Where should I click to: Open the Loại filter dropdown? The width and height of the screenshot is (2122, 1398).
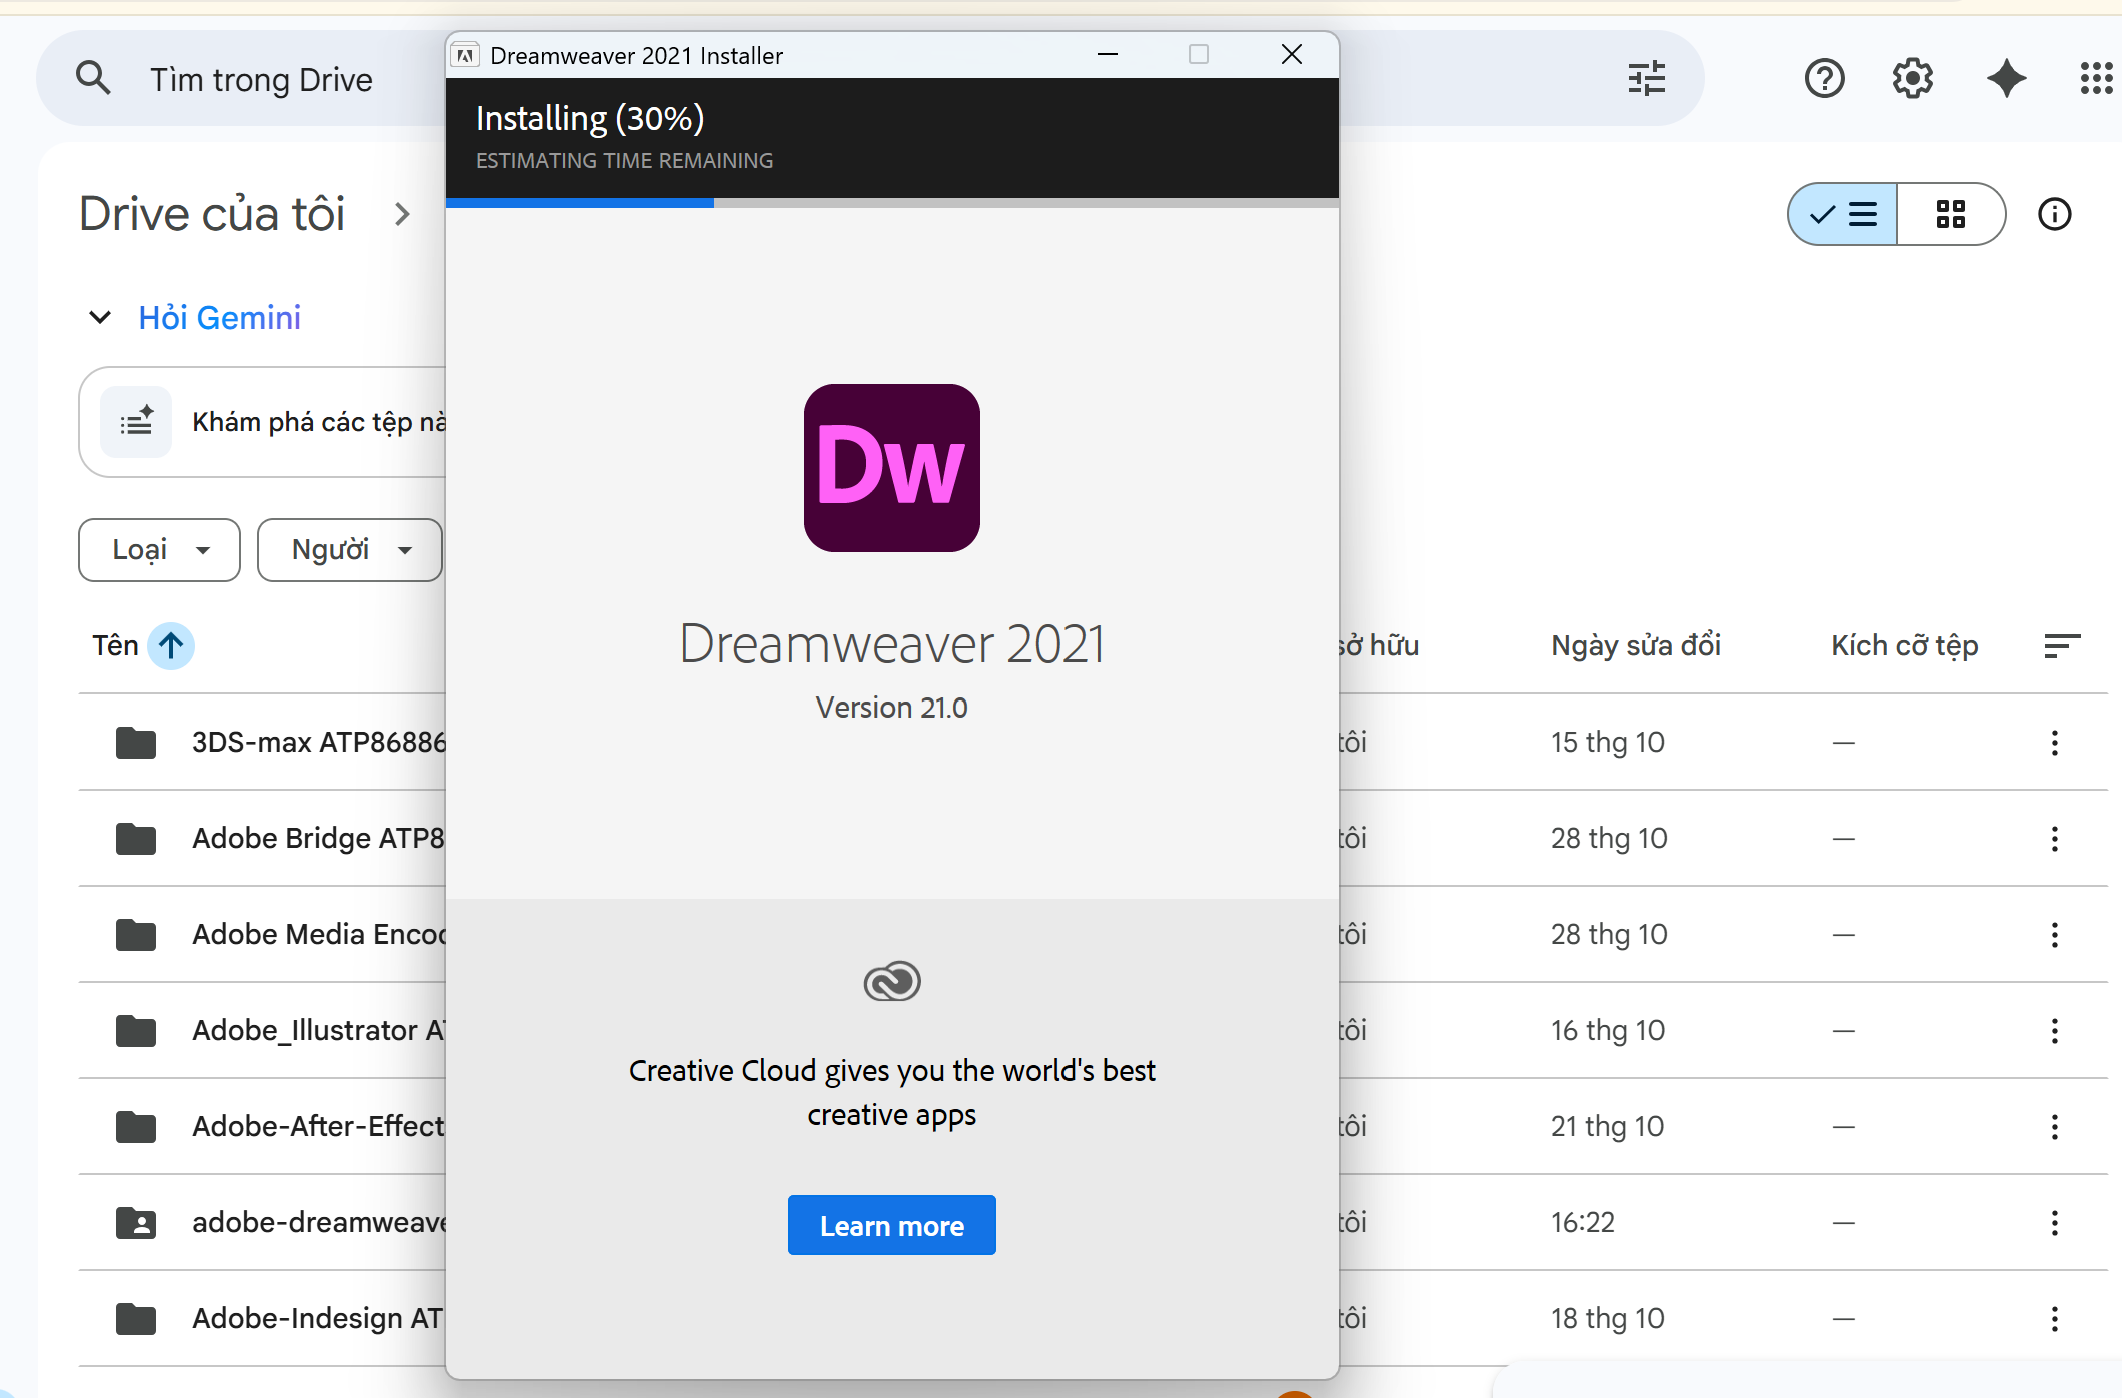[158, 549]
